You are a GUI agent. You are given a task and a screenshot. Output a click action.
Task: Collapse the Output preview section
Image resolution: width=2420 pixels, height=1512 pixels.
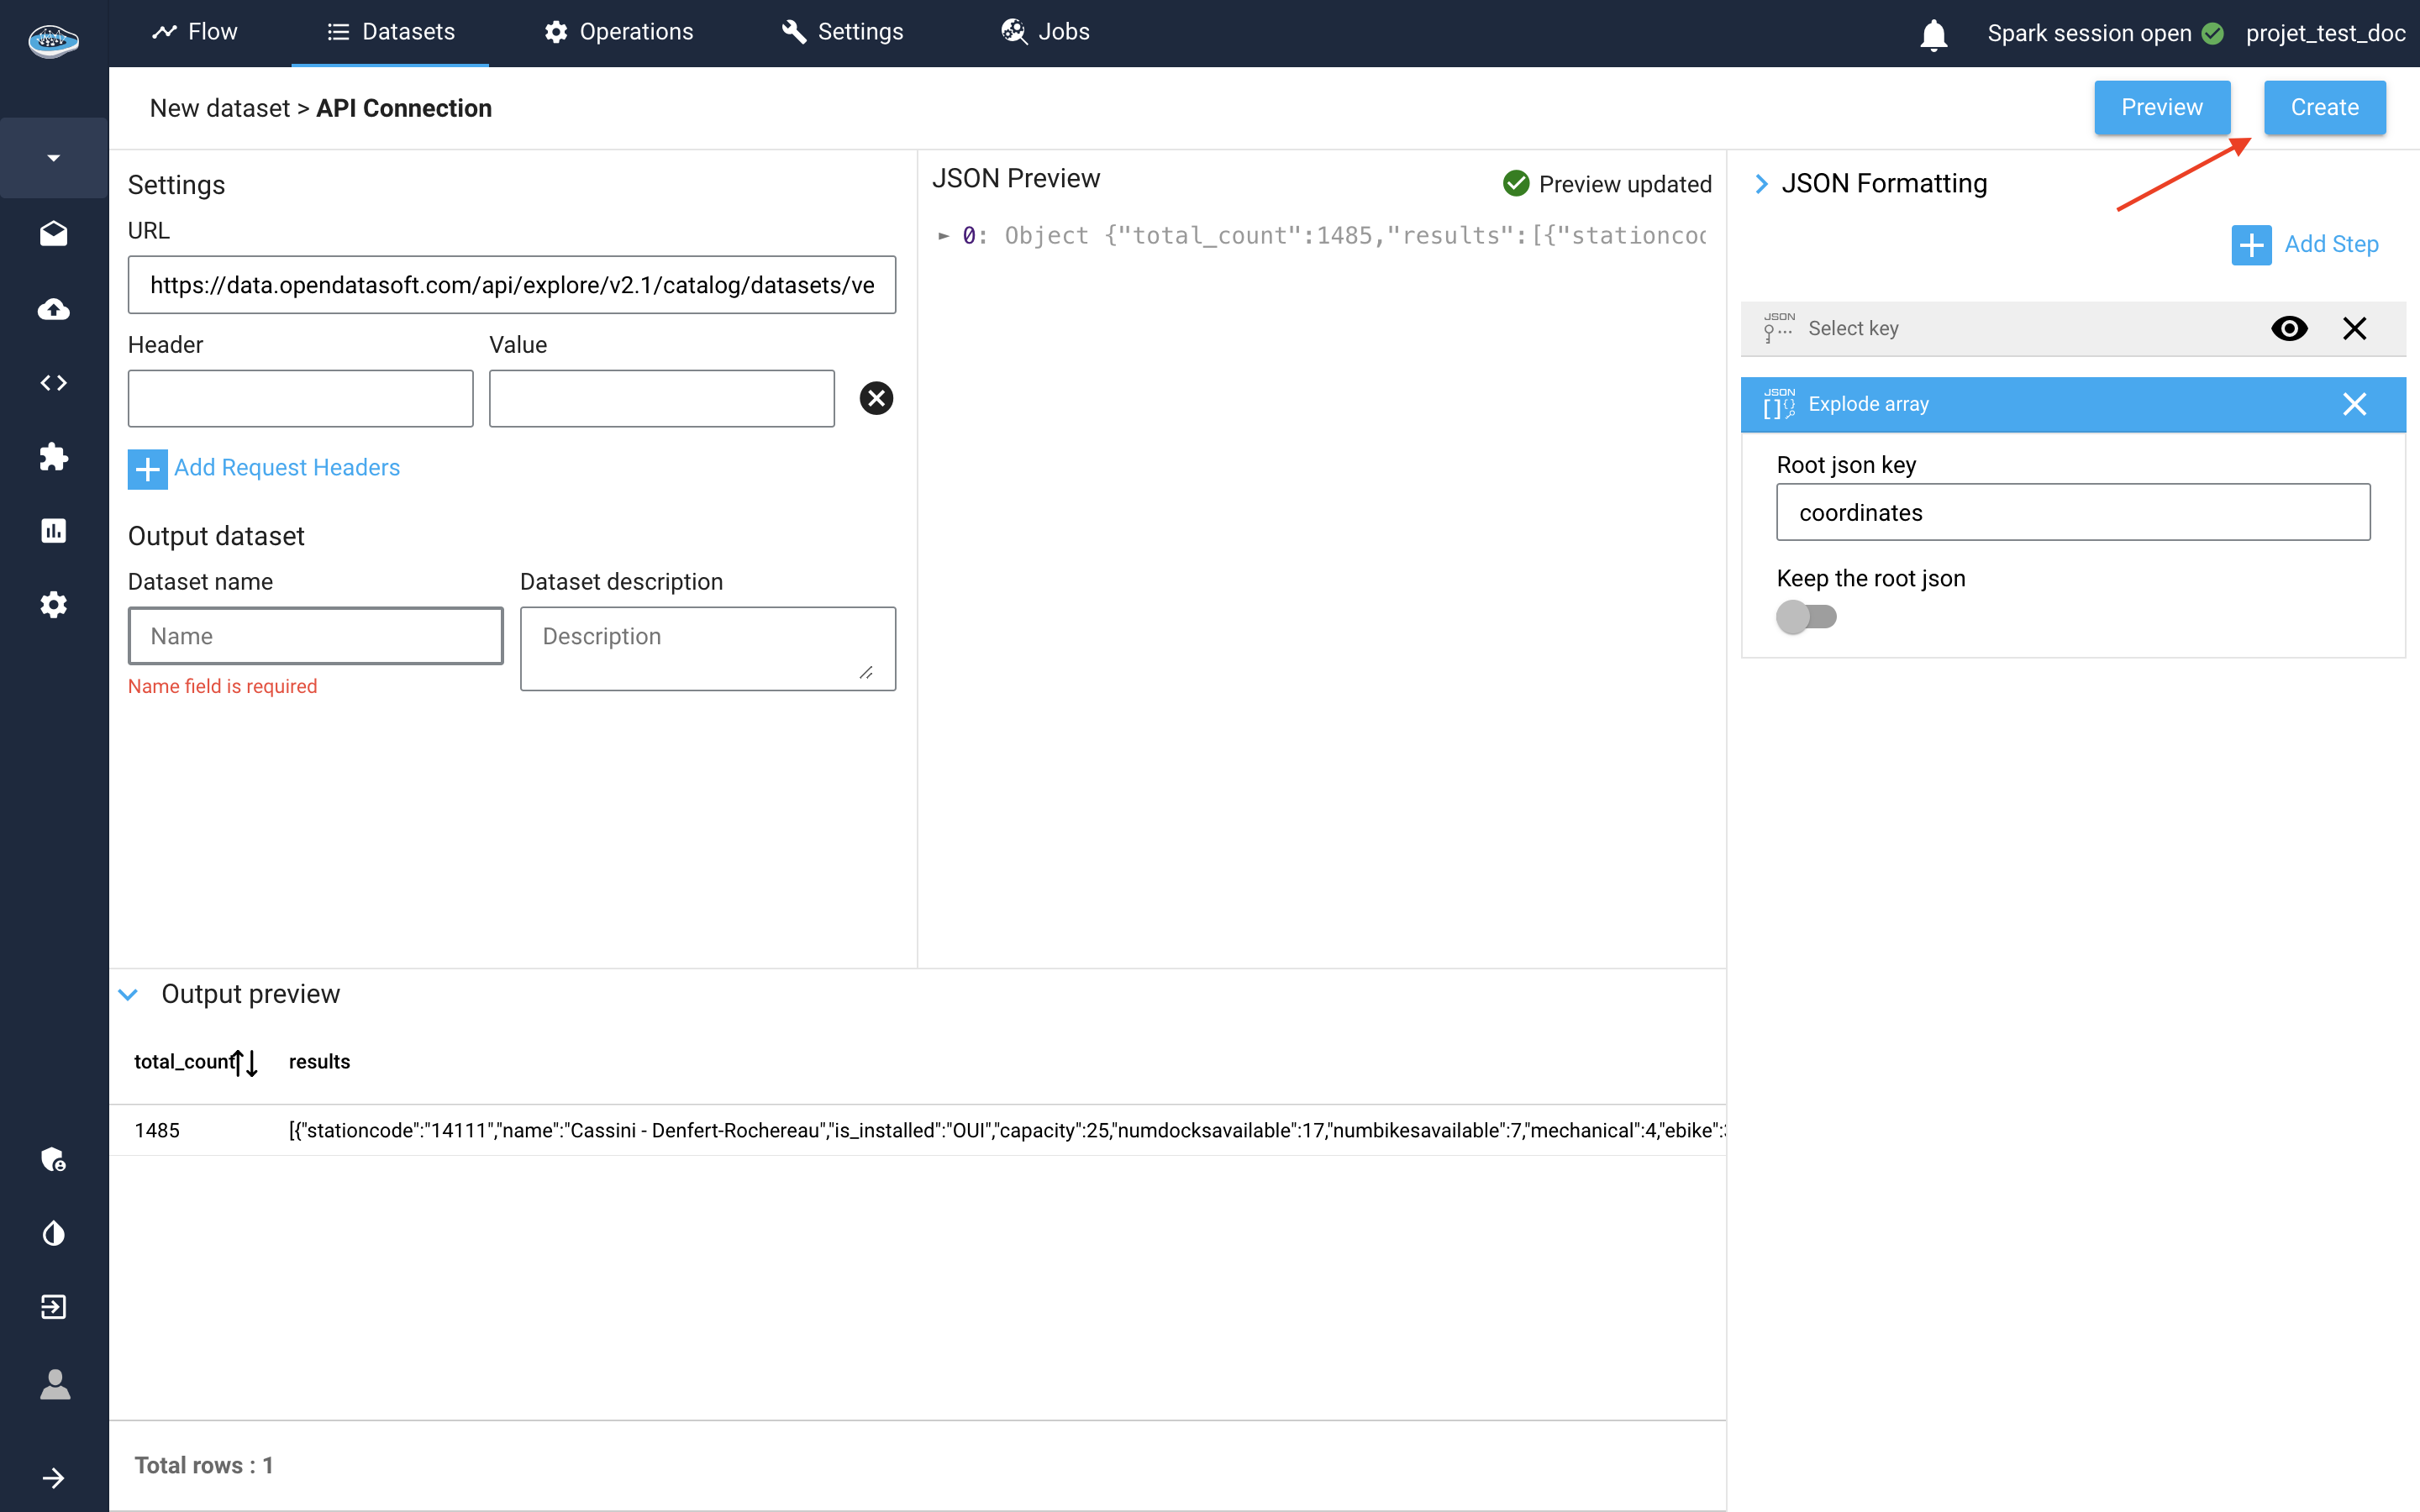click(x=129, y=994)
